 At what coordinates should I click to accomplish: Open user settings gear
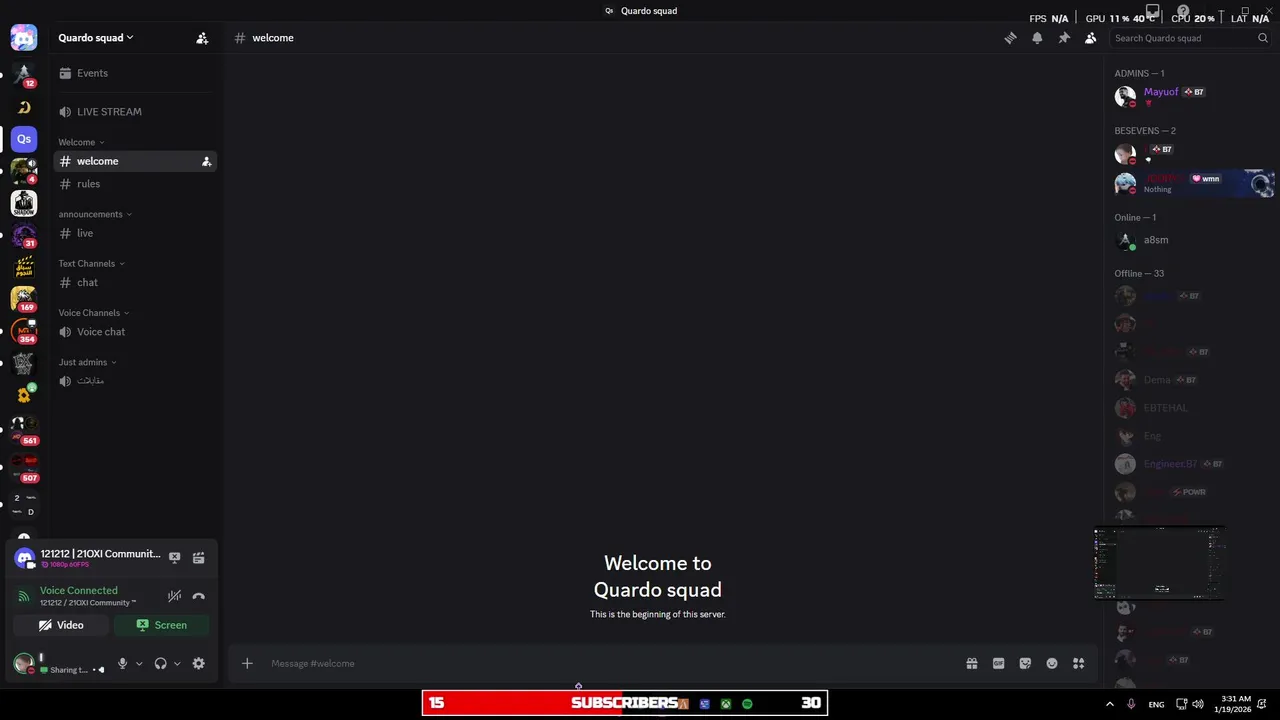pos(198,663)
